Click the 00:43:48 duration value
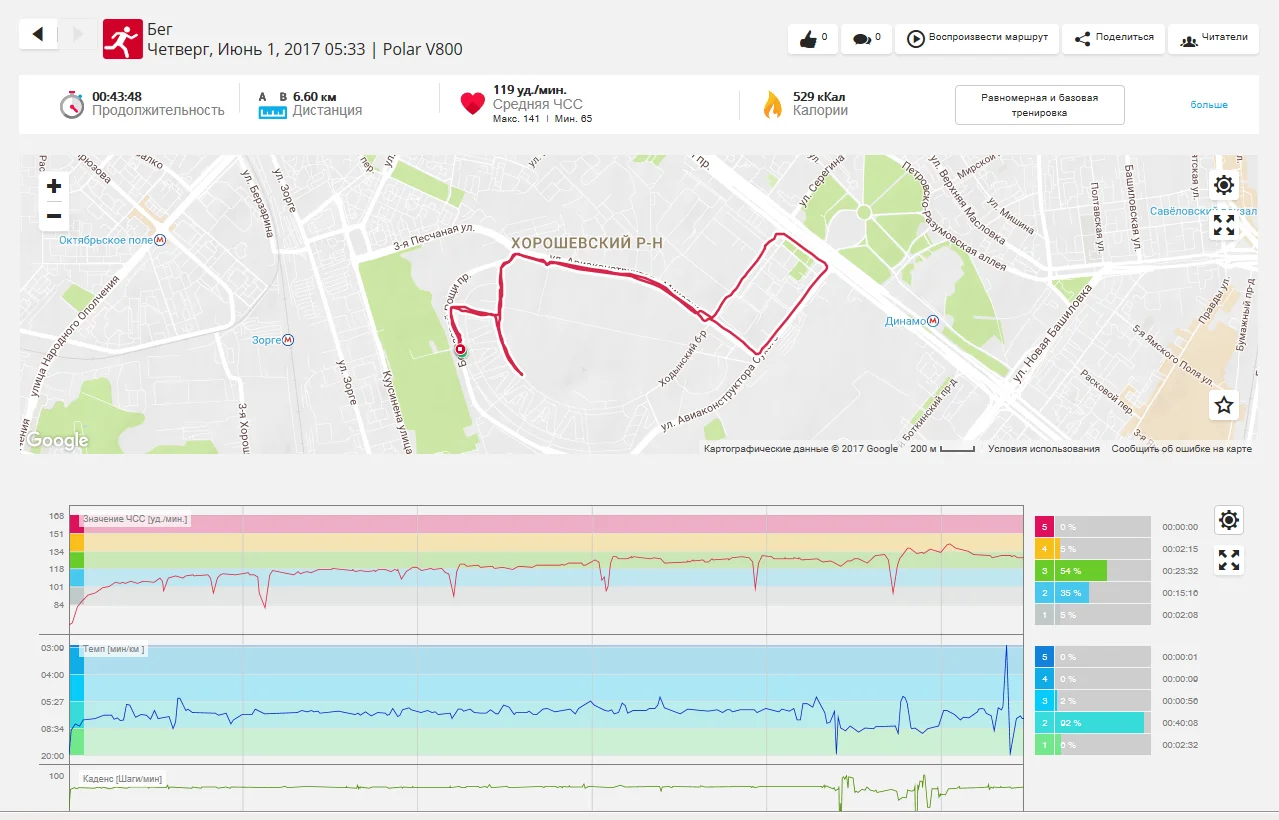The image size is (1279, 820). (x=117, y=96)
